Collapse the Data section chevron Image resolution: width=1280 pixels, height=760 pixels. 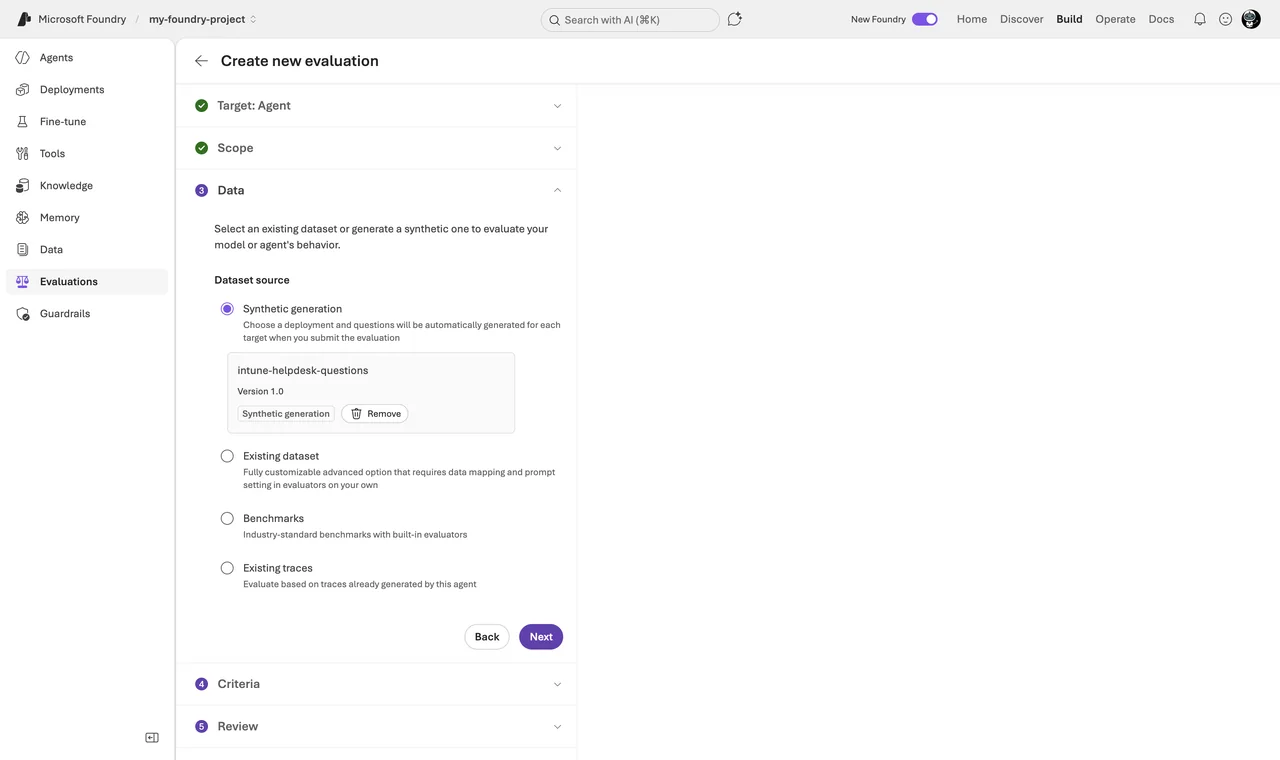pos(557,190)
